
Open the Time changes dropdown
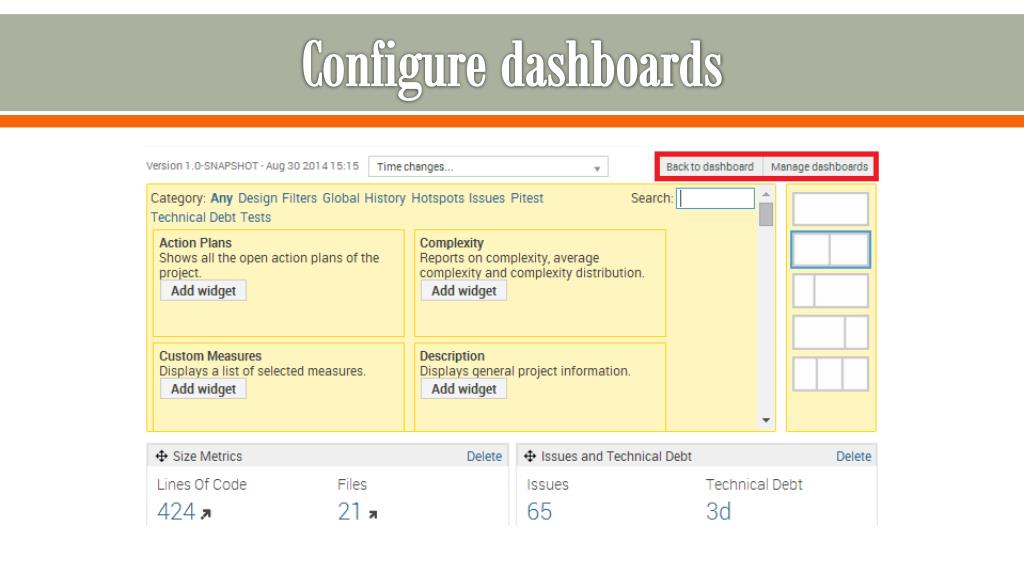[488, 167]
